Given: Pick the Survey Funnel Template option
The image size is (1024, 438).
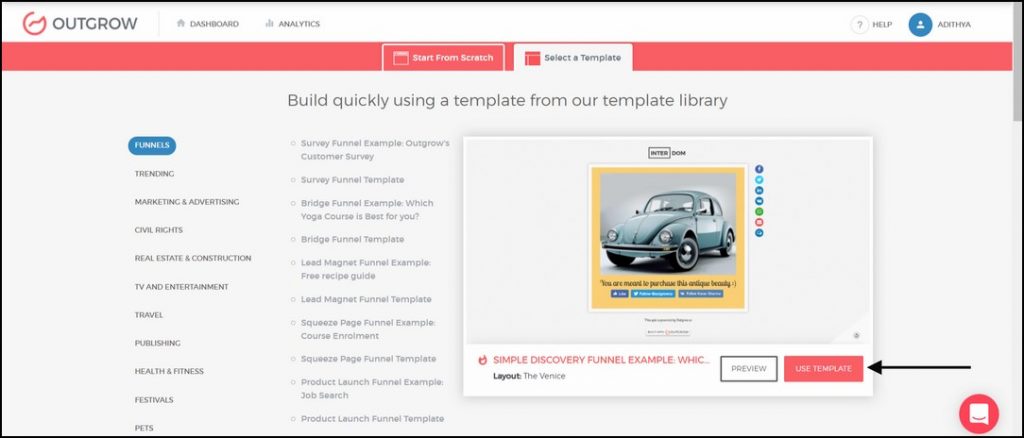Looking at the screenshot, I should pos(352,180).
